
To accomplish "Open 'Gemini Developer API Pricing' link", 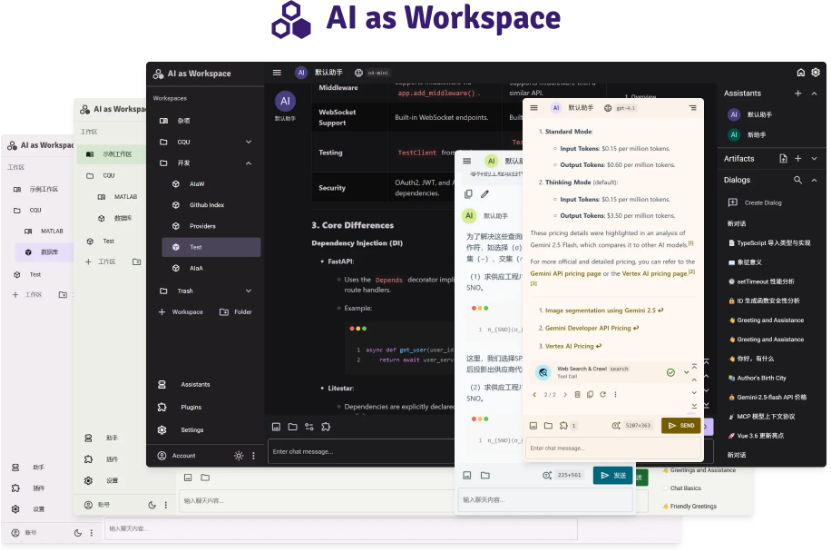I will point(591,329).
